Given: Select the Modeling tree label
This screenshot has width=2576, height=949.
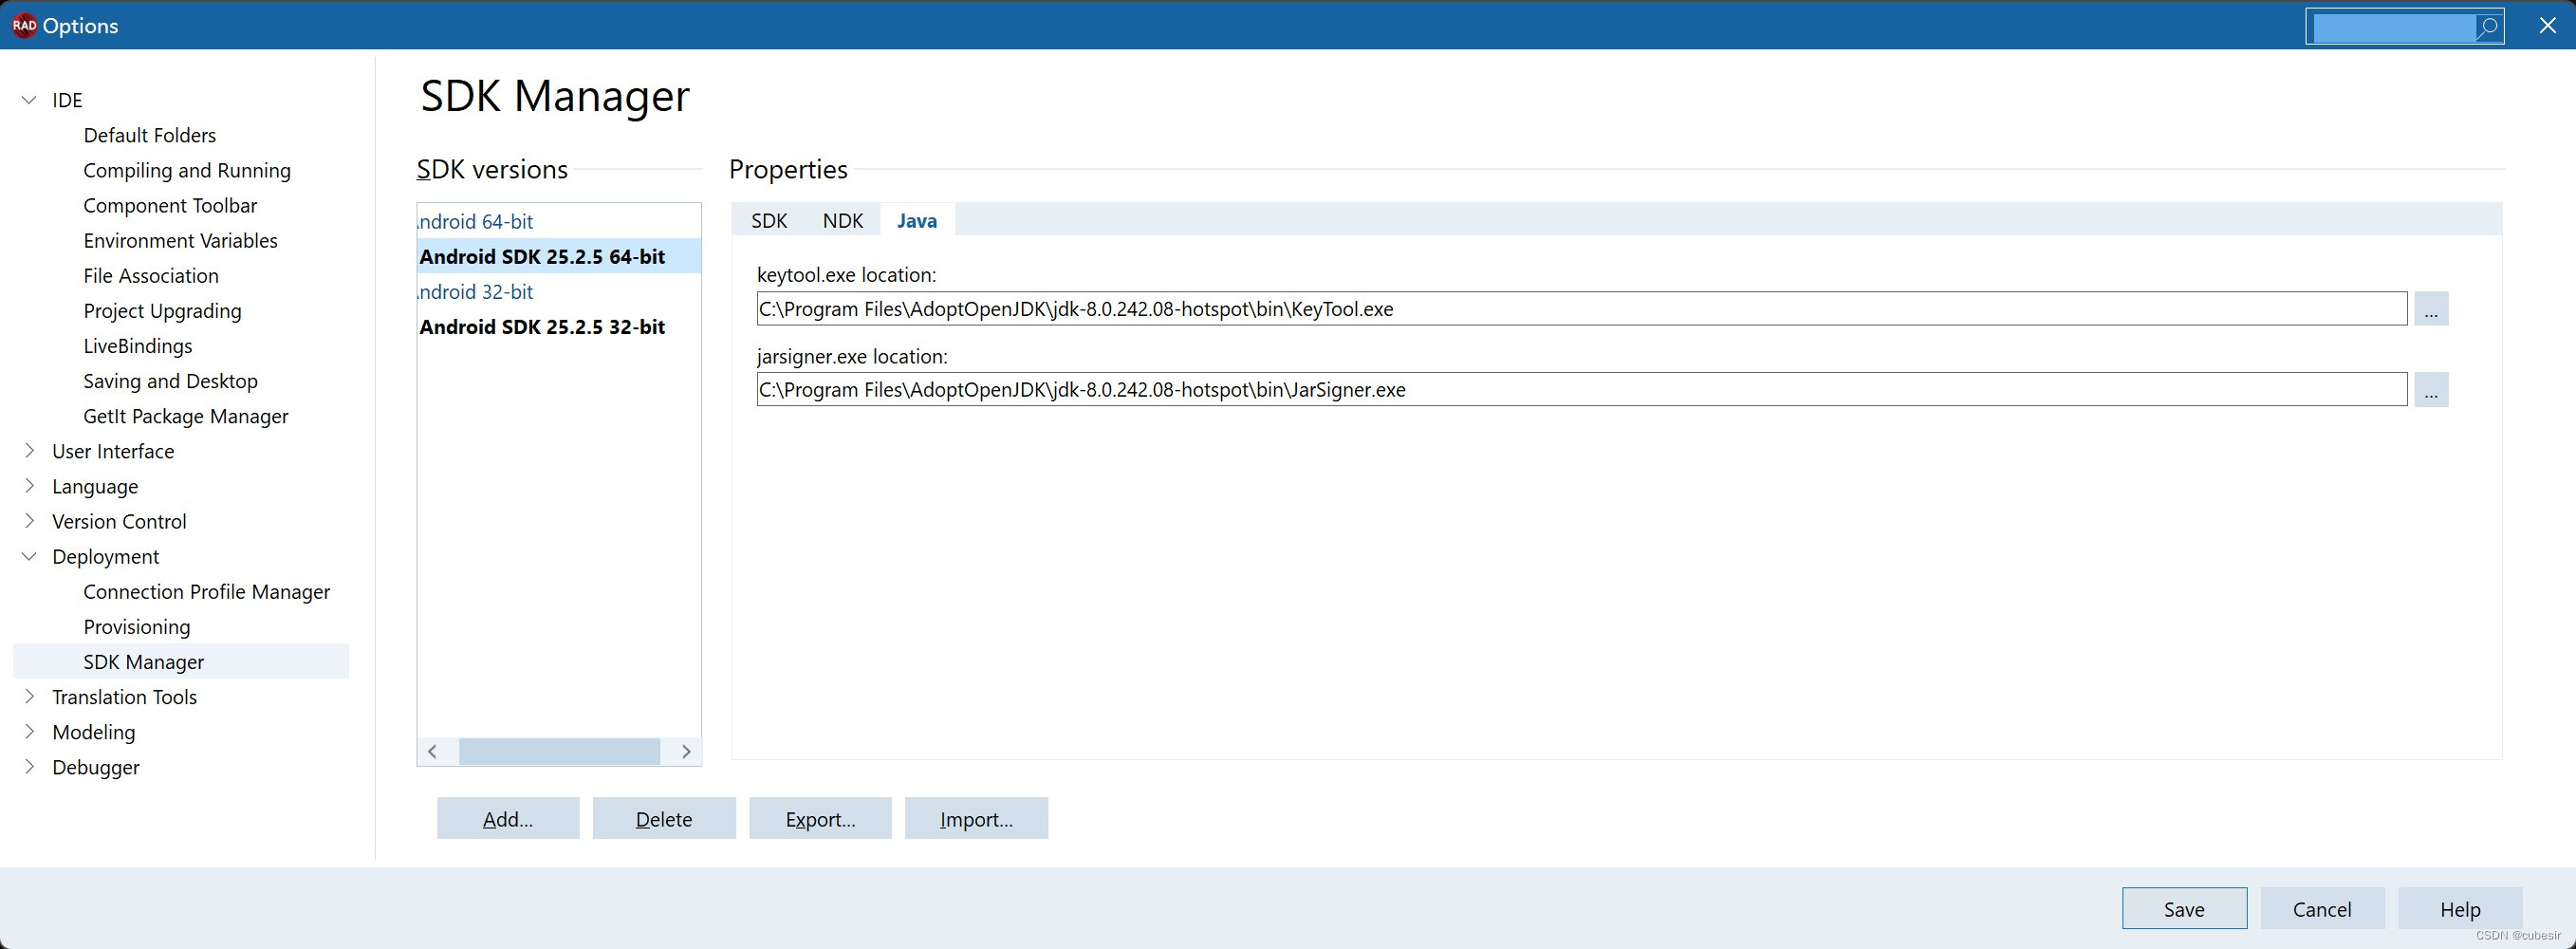Looking at the screenshot, I should pos(94,732).
